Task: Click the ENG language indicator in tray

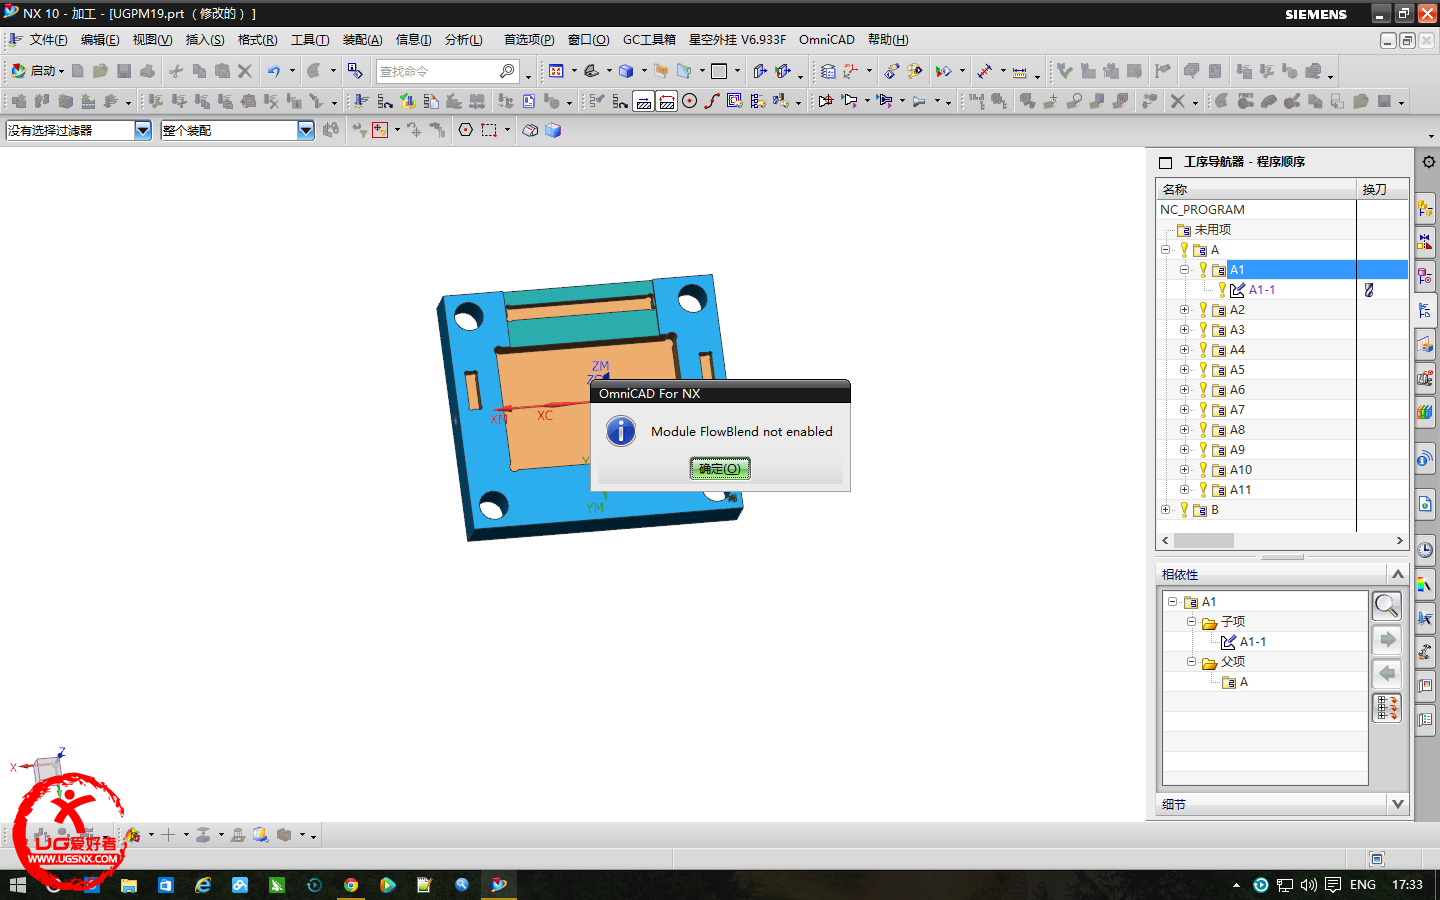Action: [x=1362, y=885]
